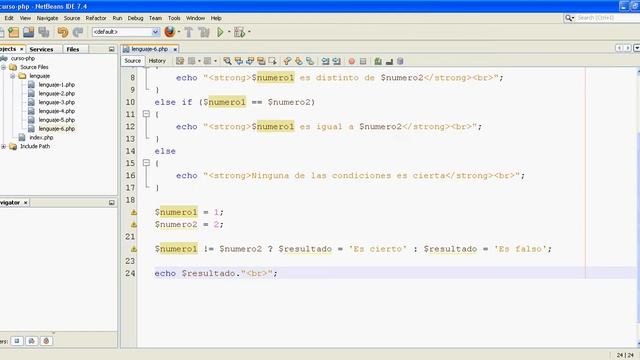Switch to the Services tab
The width and height of the screenshot is (640, 360).
point(41,49)
